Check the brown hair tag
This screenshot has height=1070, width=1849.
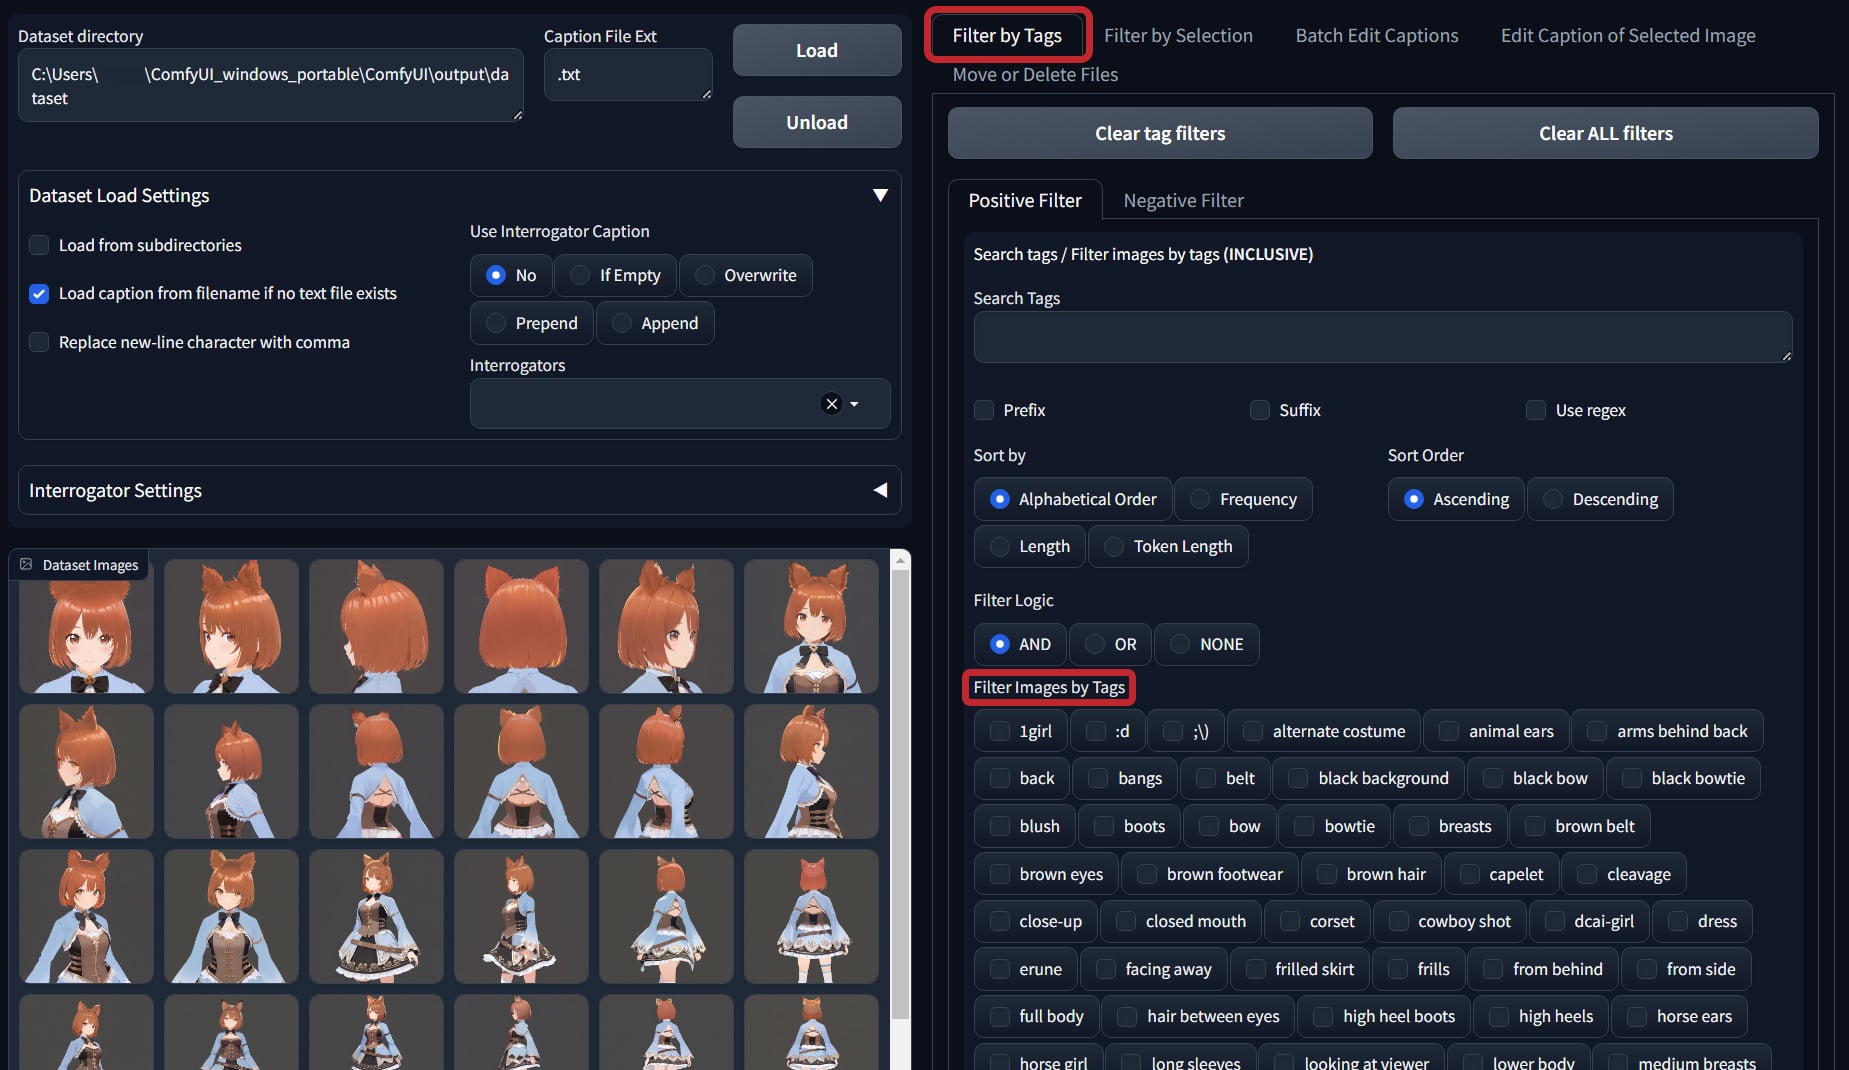click(x=1326, y=874)
